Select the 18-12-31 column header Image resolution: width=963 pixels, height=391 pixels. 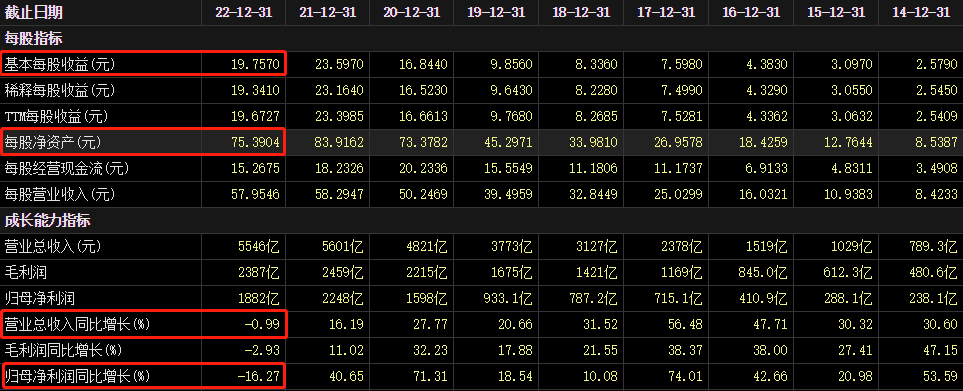point(581,12)
